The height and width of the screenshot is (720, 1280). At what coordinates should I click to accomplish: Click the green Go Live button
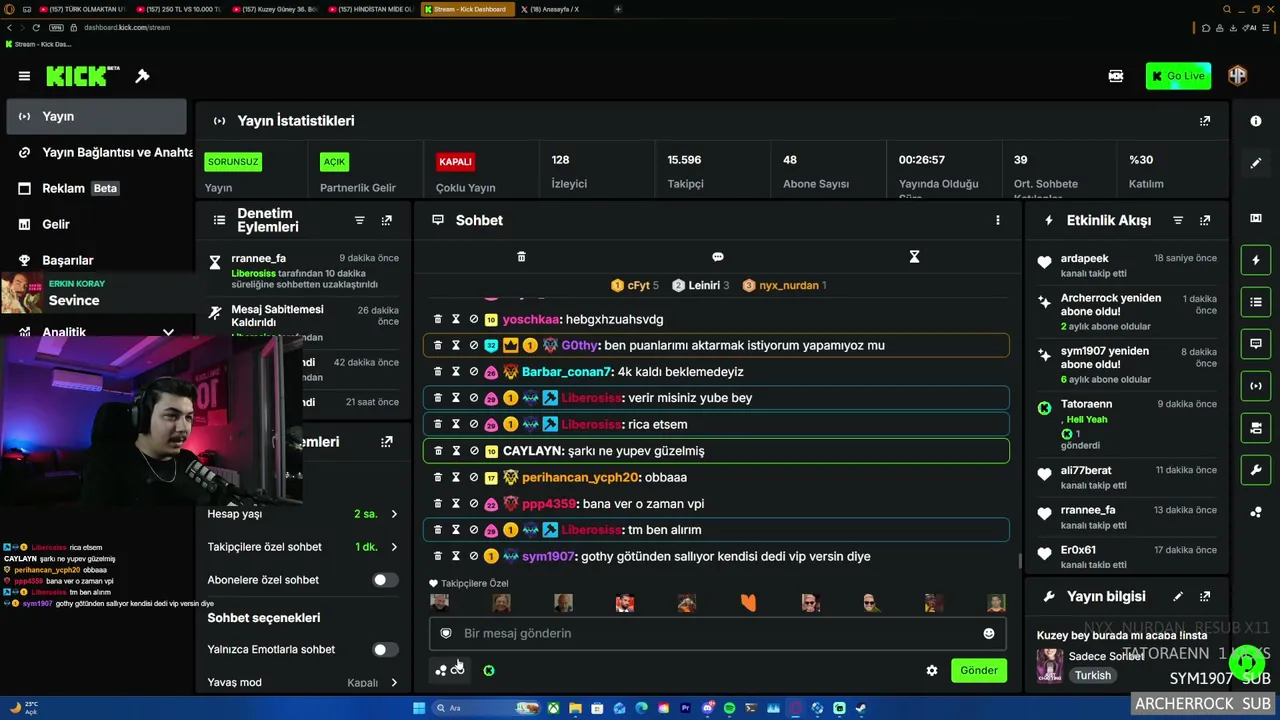point(1178,76)
